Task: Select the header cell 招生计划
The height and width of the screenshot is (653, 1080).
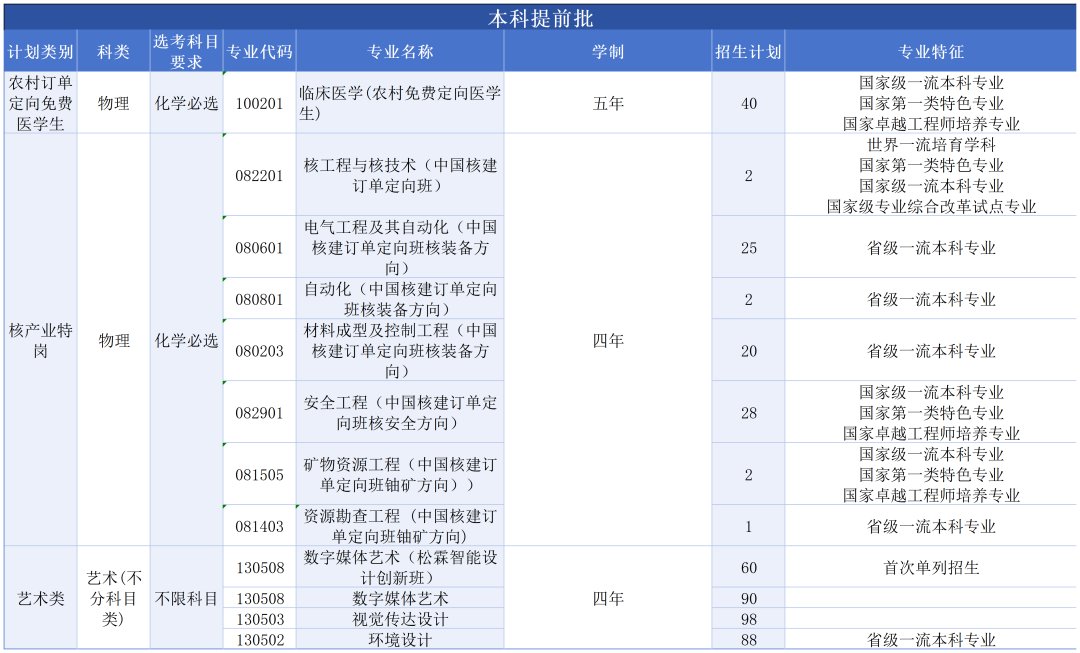Action: [749, 51]
